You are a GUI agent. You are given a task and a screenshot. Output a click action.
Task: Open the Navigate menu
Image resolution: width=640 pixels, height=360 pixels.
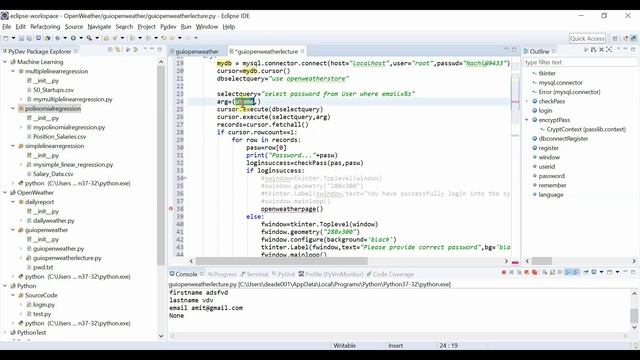tap(99, 27)
